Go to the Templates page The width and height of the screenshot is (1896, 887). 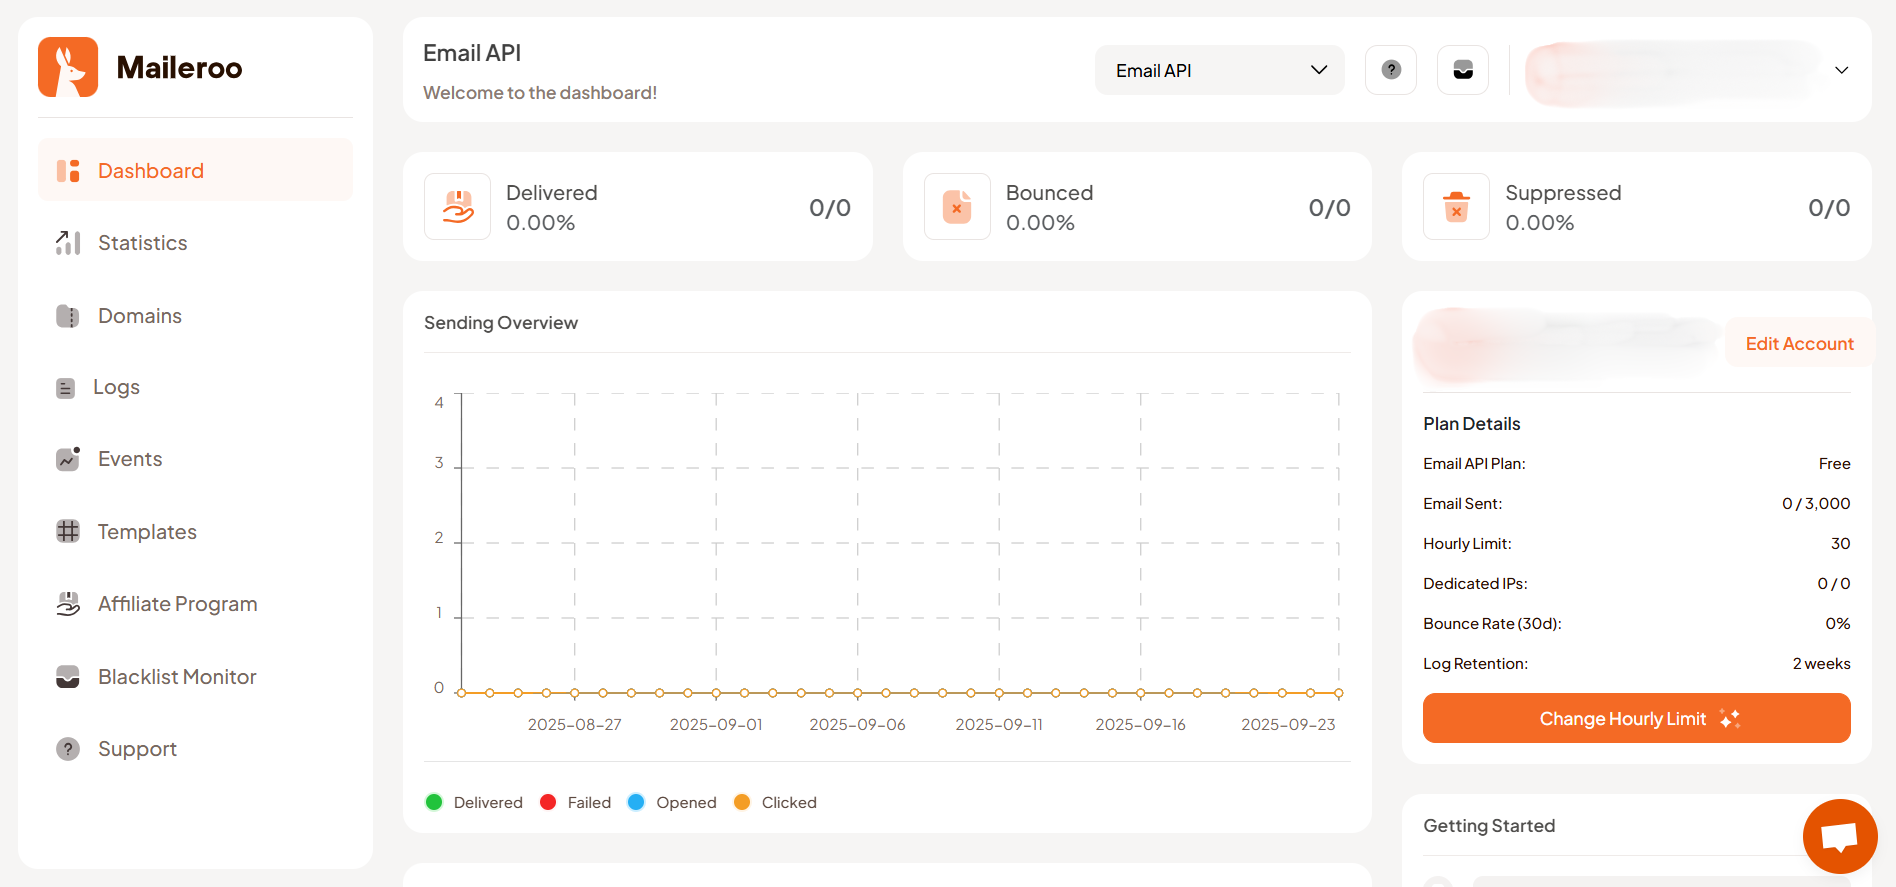pos(147,532)
